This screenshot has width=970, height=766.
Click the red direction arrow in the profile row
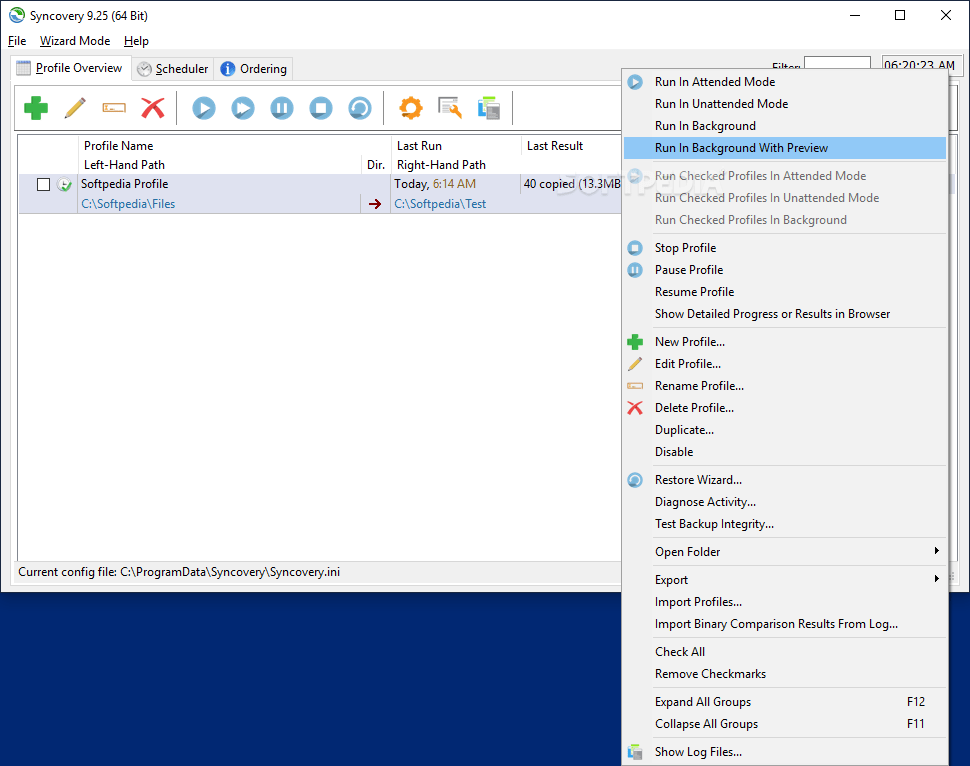click(x=375, y=204)
